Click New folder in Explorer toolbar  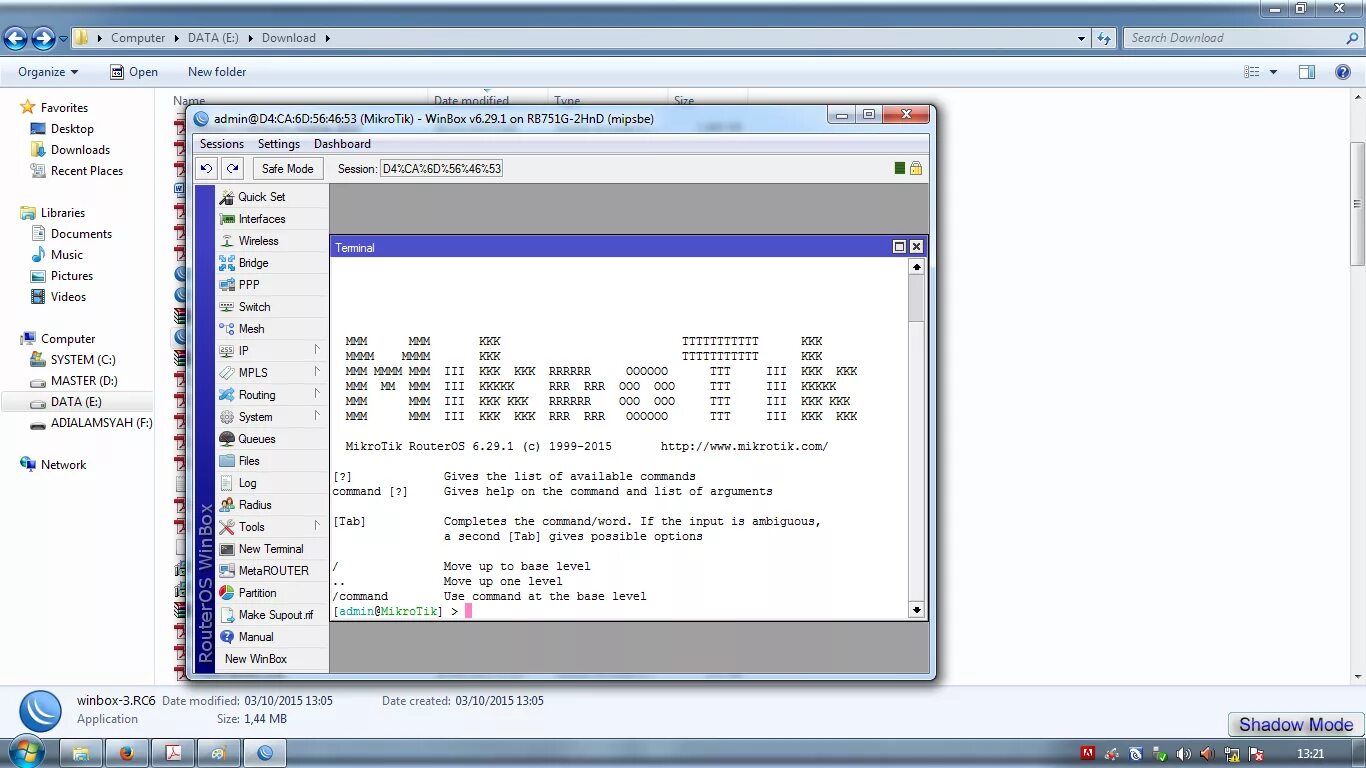[217, 72]
